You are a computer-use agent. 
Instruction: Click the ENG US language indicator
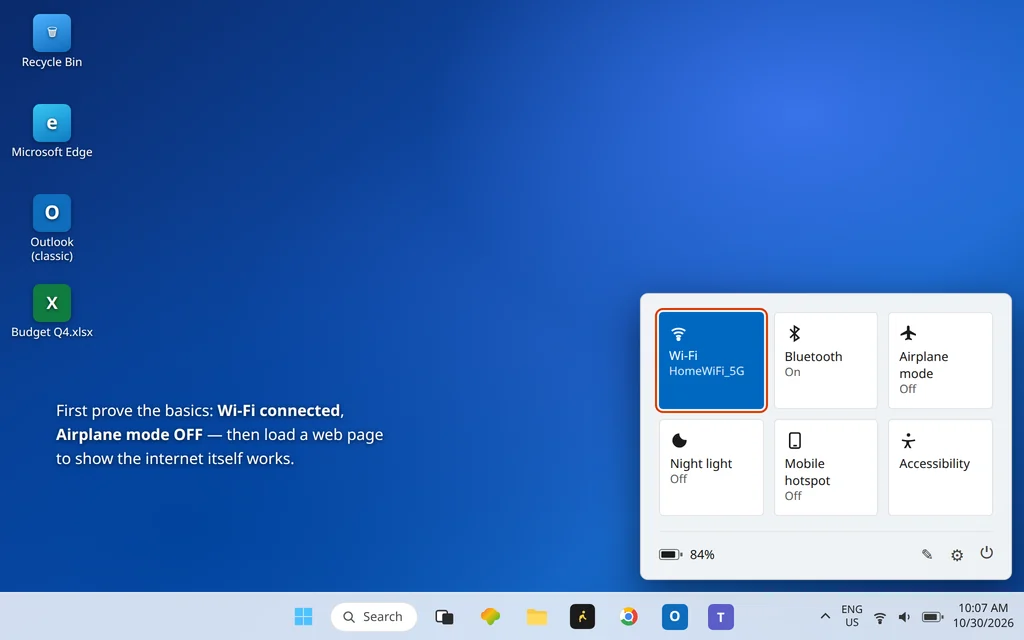[852, 616]
